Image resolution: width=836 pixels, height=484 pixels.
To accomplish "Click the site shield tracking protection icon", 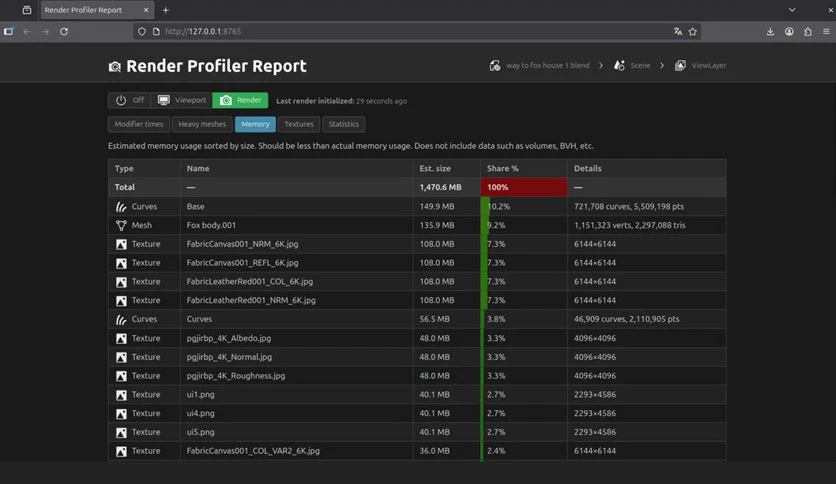I will coord(141,31).
